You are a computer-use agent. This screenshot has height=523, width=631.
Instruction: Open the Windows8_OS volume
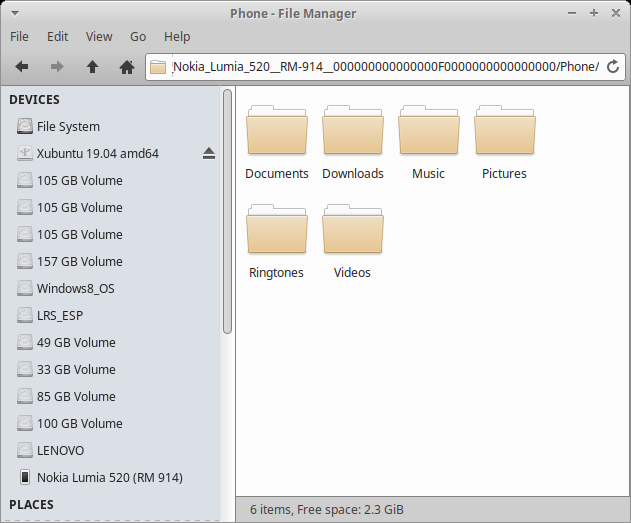tap(76, 289)
